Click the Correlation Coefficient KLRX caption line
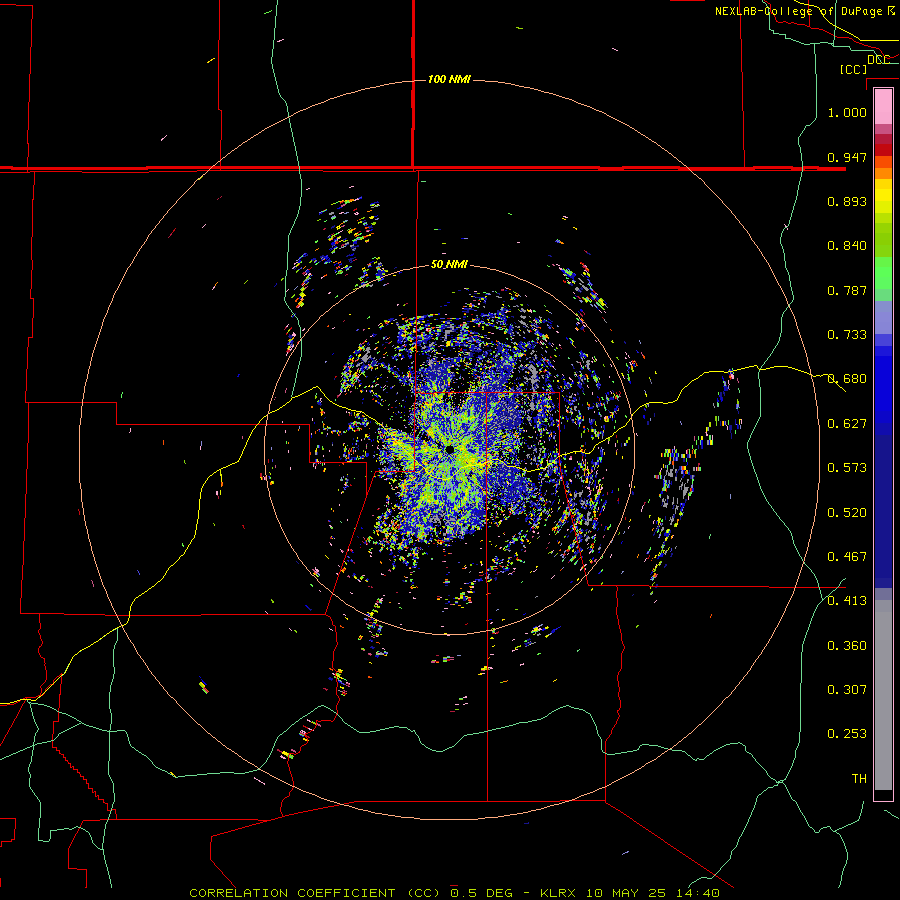This screenshot has height=900, width=900. 454,893
